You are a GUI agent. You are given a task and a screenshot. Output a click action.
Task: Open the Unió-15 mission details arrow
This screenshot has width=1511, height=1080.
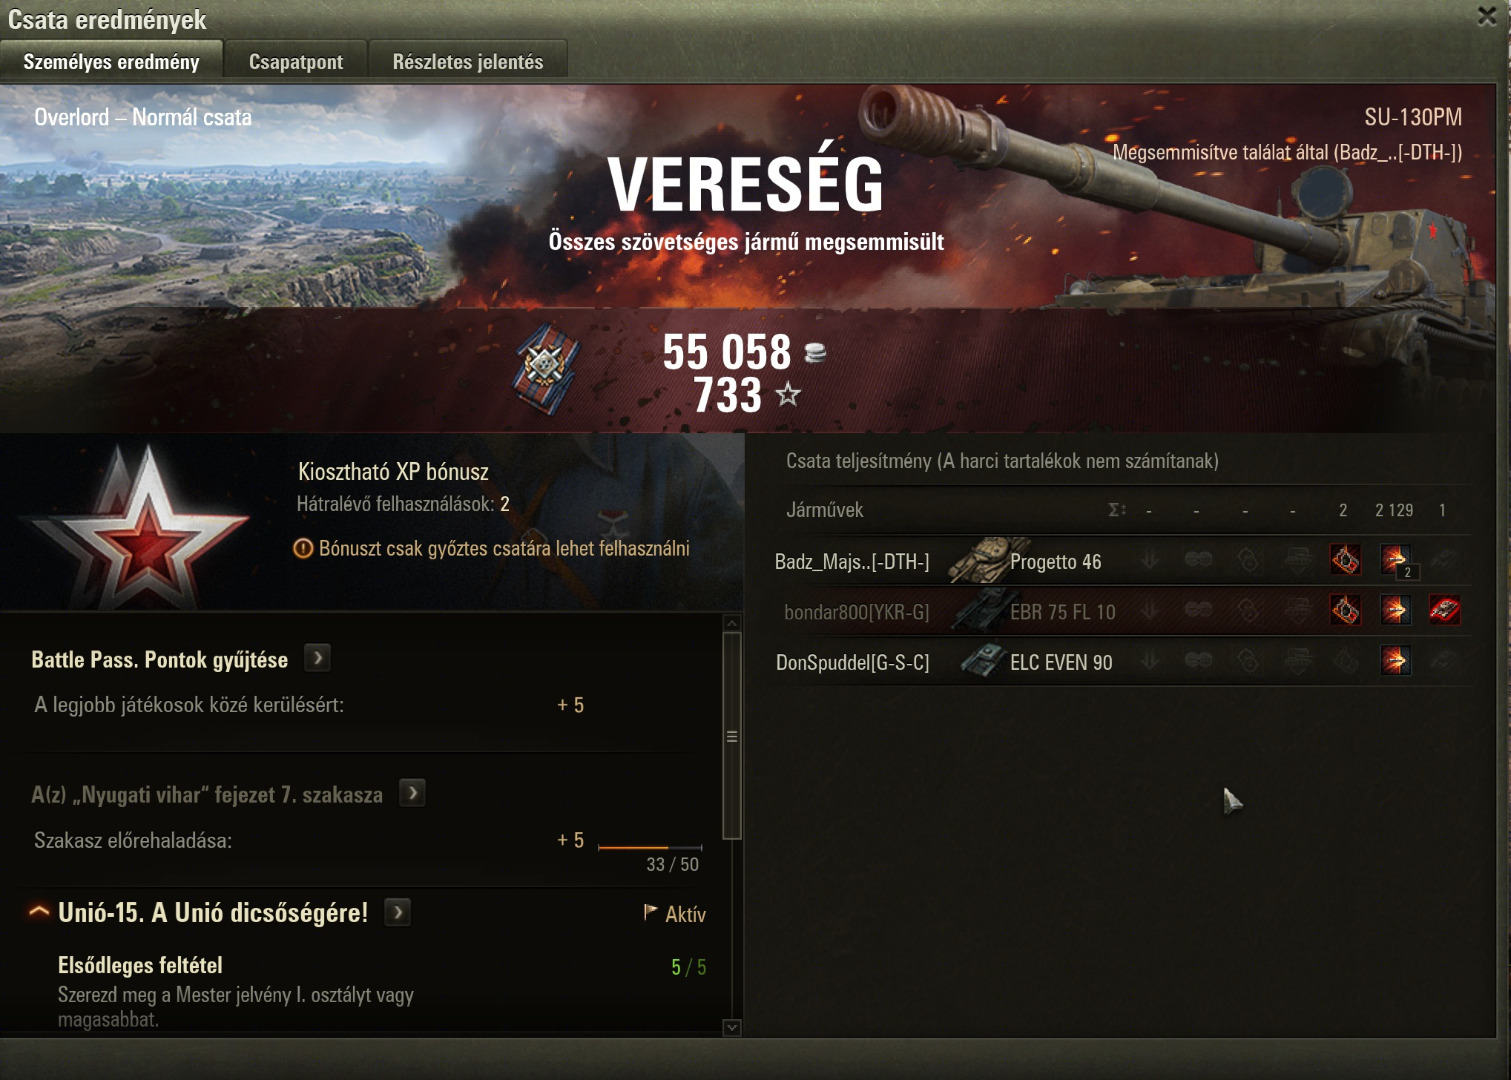397,912
